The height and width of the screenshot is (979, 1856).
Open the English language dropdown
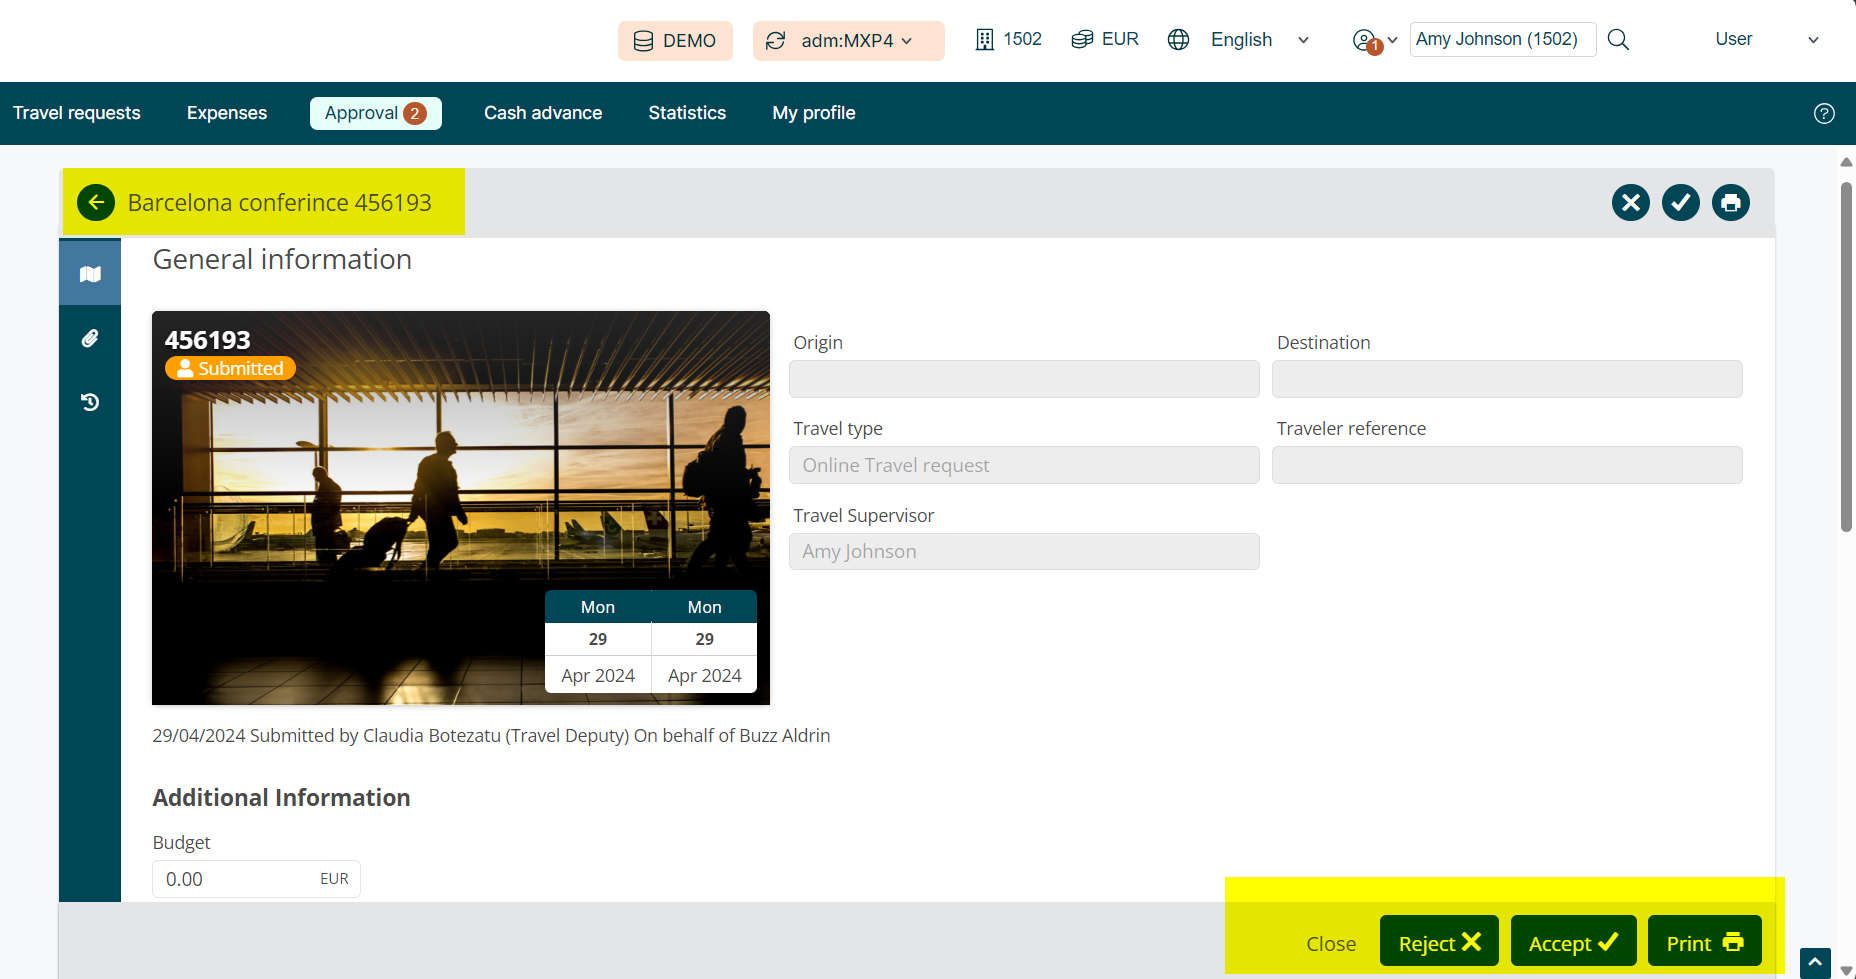1258,40
